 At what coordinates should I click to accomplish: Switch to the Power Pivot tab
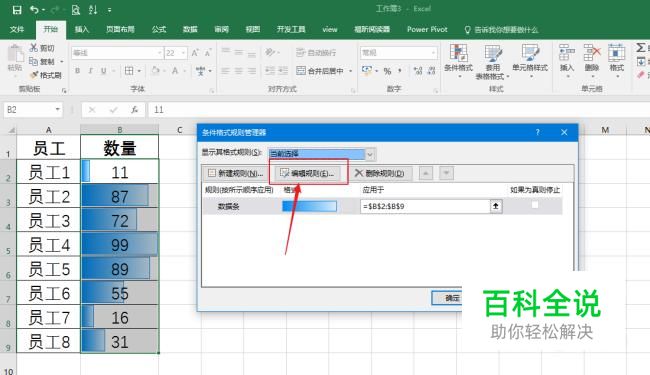click(x=427, y=29)
